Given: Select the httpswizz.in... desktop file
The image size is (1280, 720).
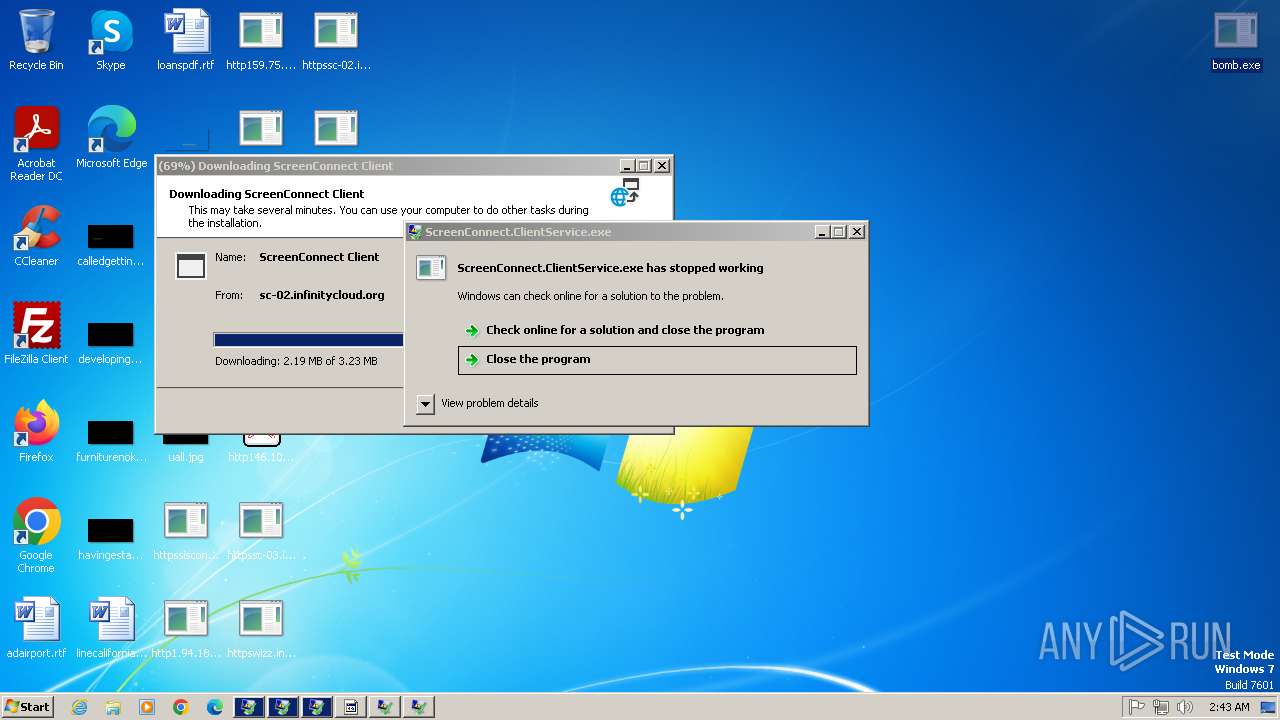Looking at the screenshot, I should click(x=261, y=628).
